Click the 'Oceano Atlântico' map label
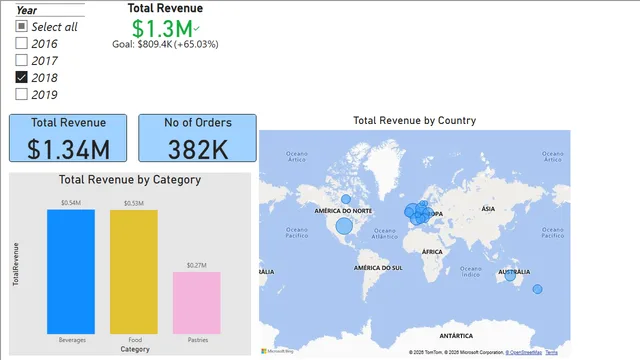 (384, 233)
